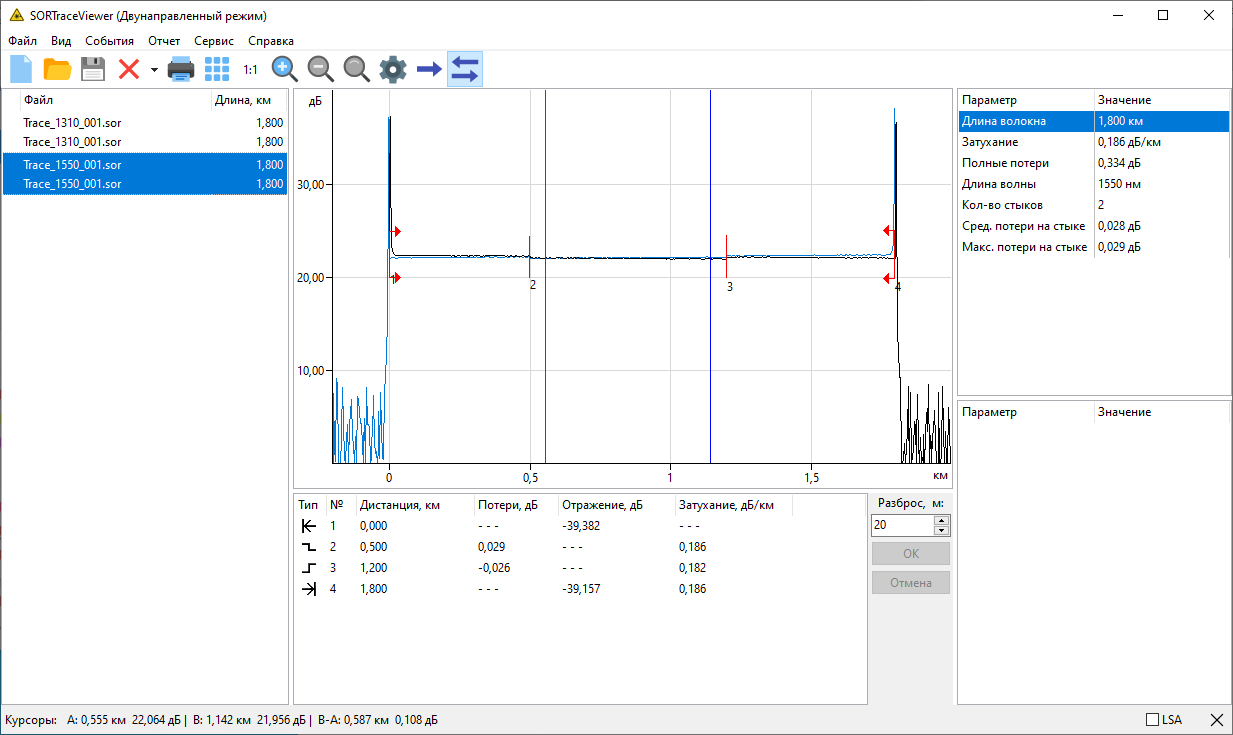Expand dropdown arrow next to red X
The height and width of the screenshot is (735, 1233).
pos(154,70)
